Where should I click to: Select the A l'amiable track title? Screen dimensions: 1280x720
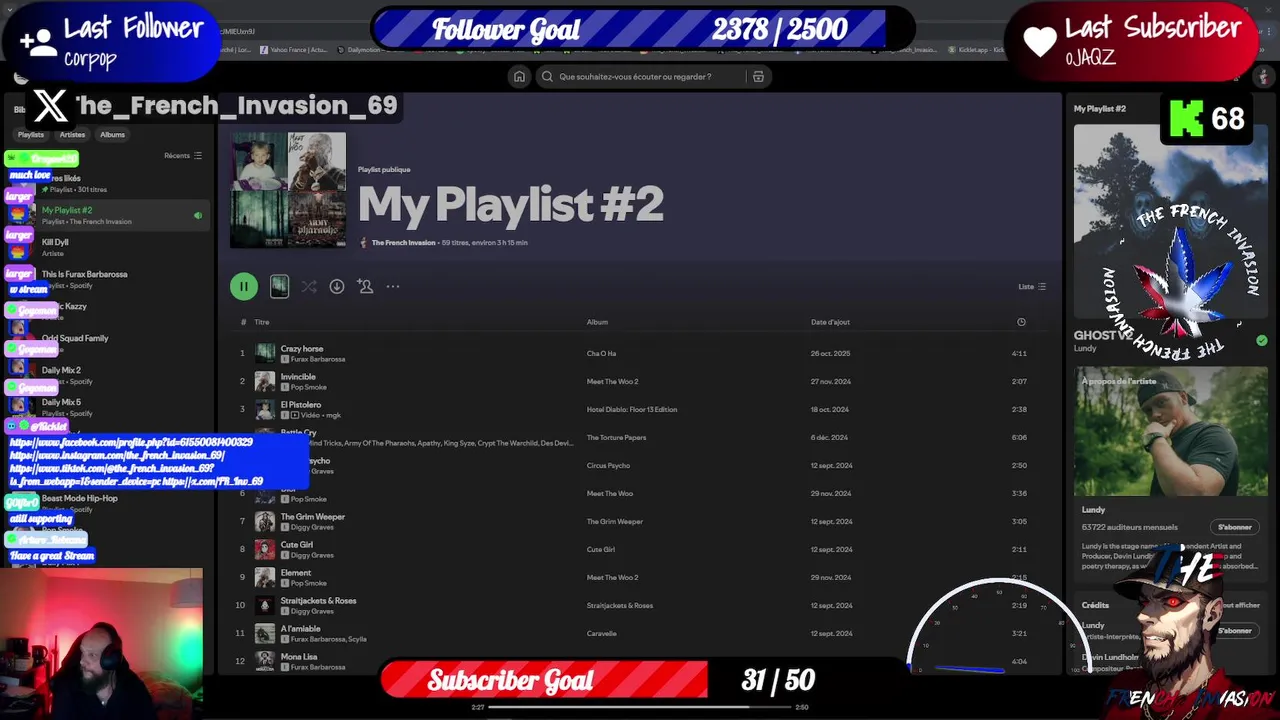pos(301,629)
